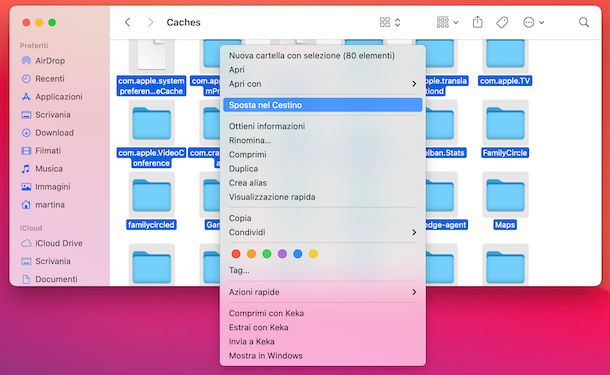Open the Tags toolbar icon
610x375 pixels.
pos(502,22)
